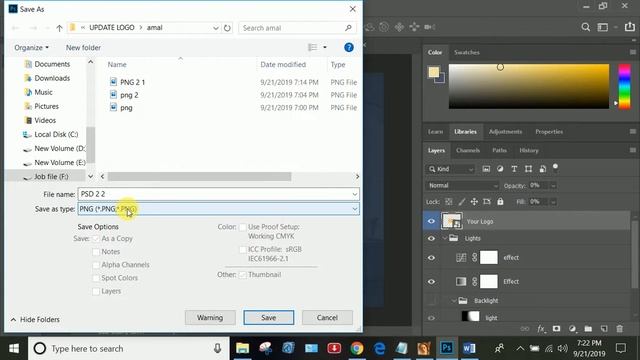Open Chrome from the taskbar
This screenshot has height=360, width=640.
pos(356,348)
